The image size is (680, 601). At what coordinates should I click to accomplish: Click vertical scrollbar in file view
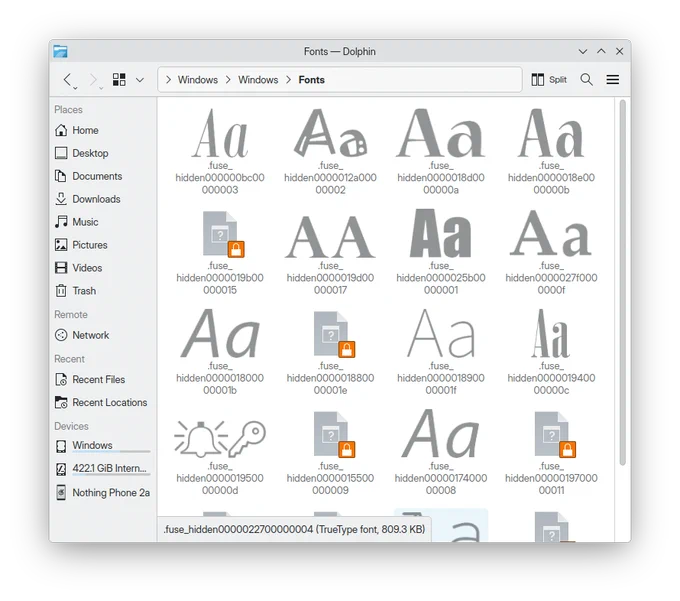tap(622, 282)
